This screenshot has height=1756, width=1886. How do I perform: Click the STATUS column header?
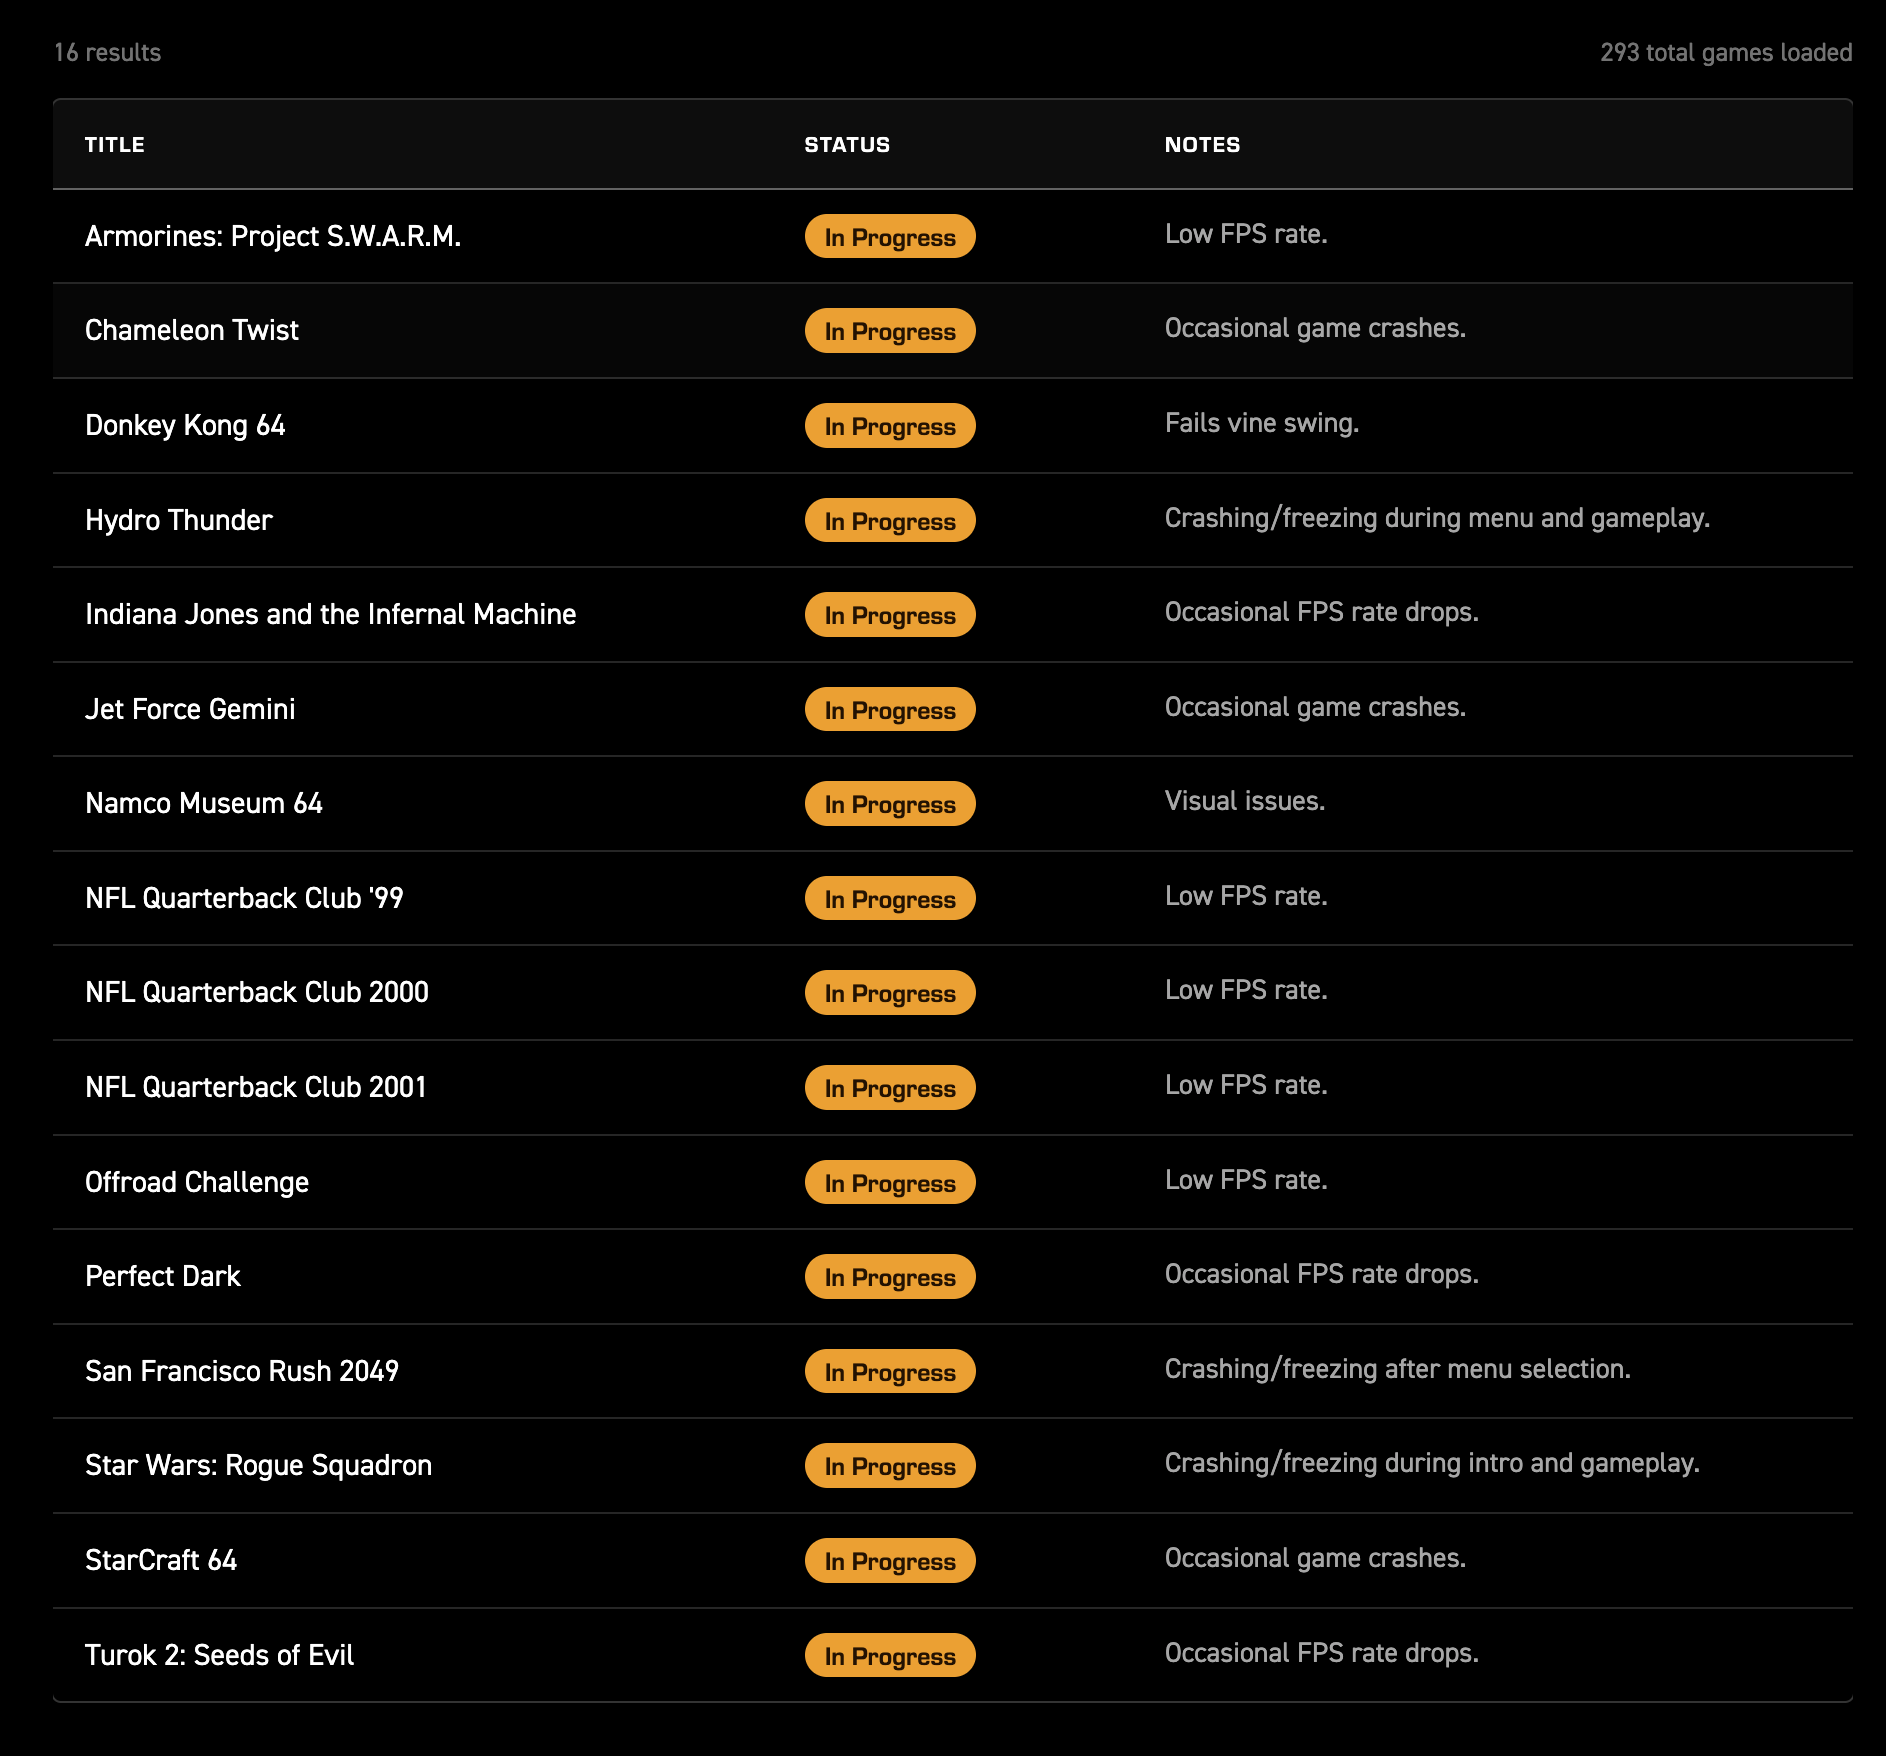tap(847, 145)
